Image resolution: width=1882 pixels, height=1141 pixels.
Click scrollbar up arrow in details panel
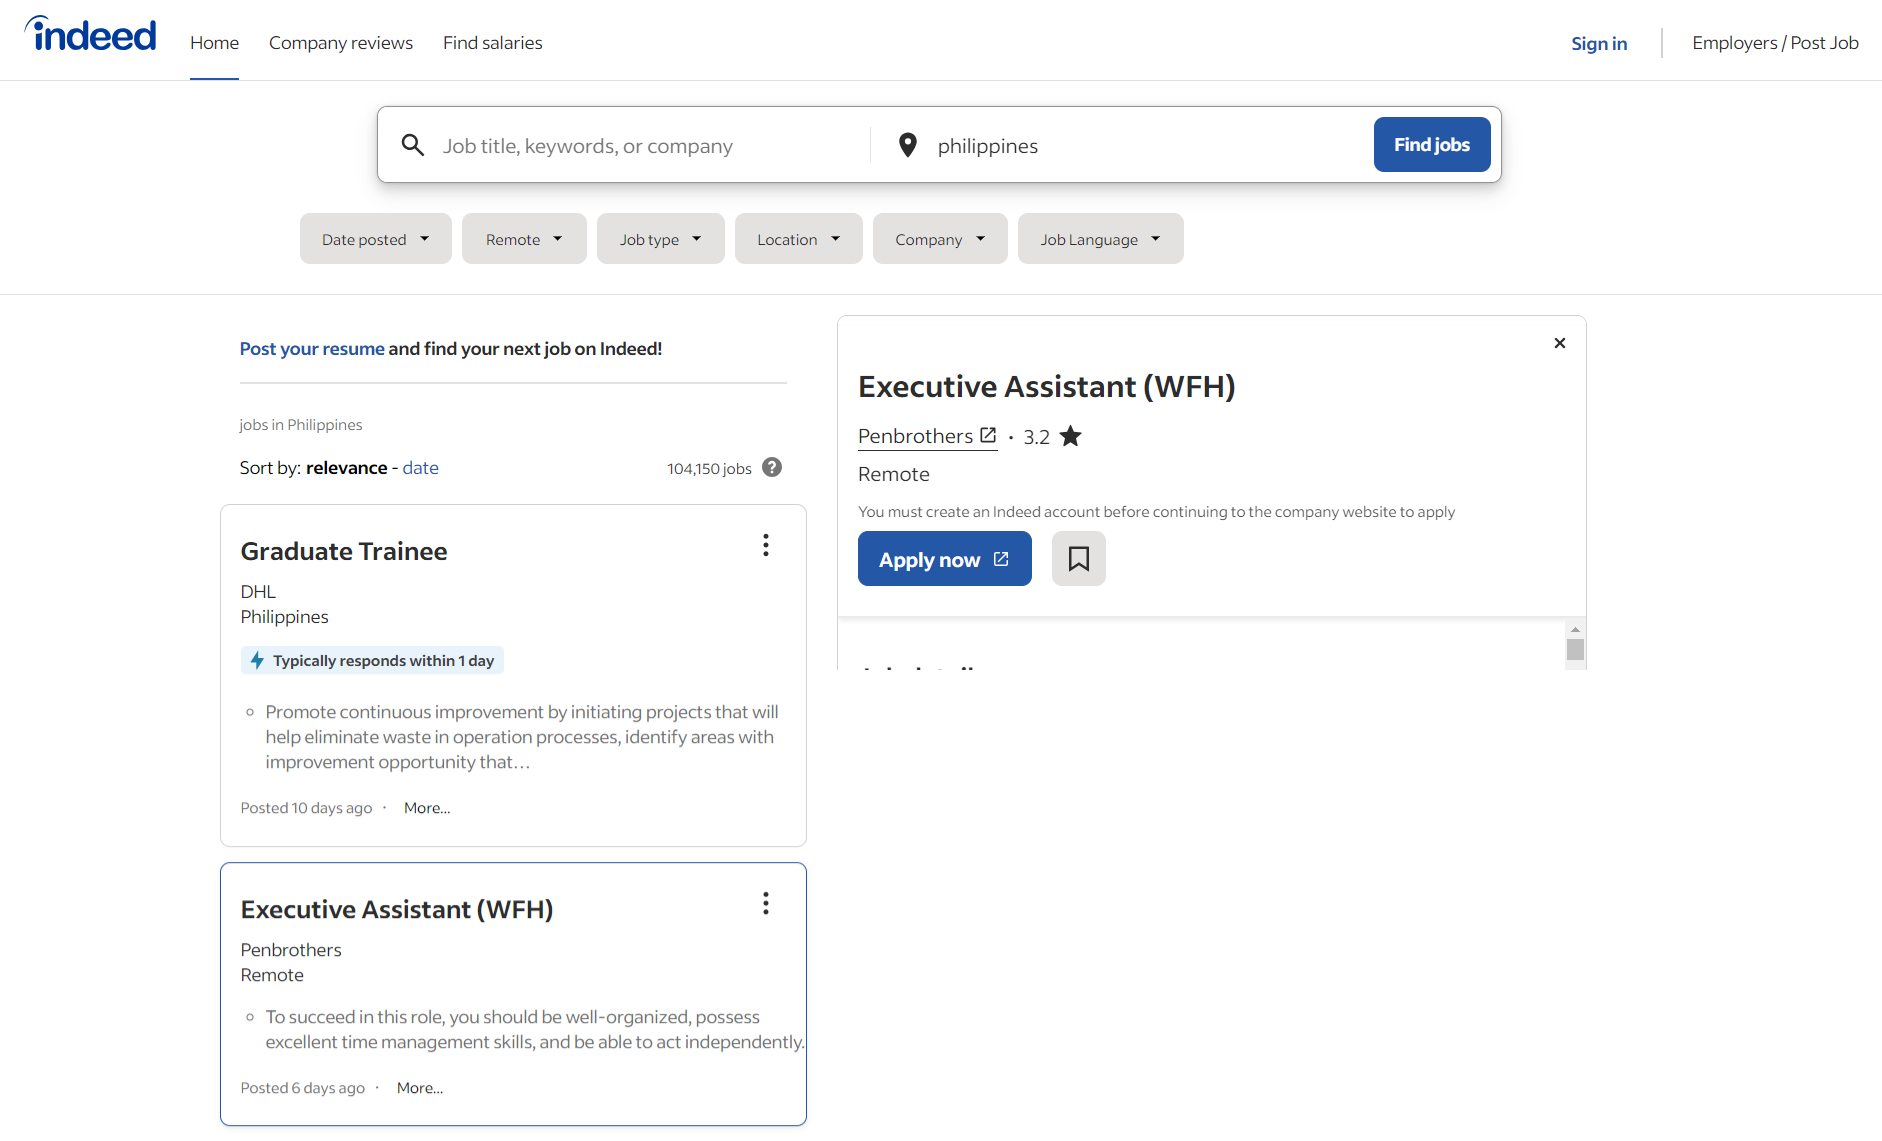coord(1575,629)
